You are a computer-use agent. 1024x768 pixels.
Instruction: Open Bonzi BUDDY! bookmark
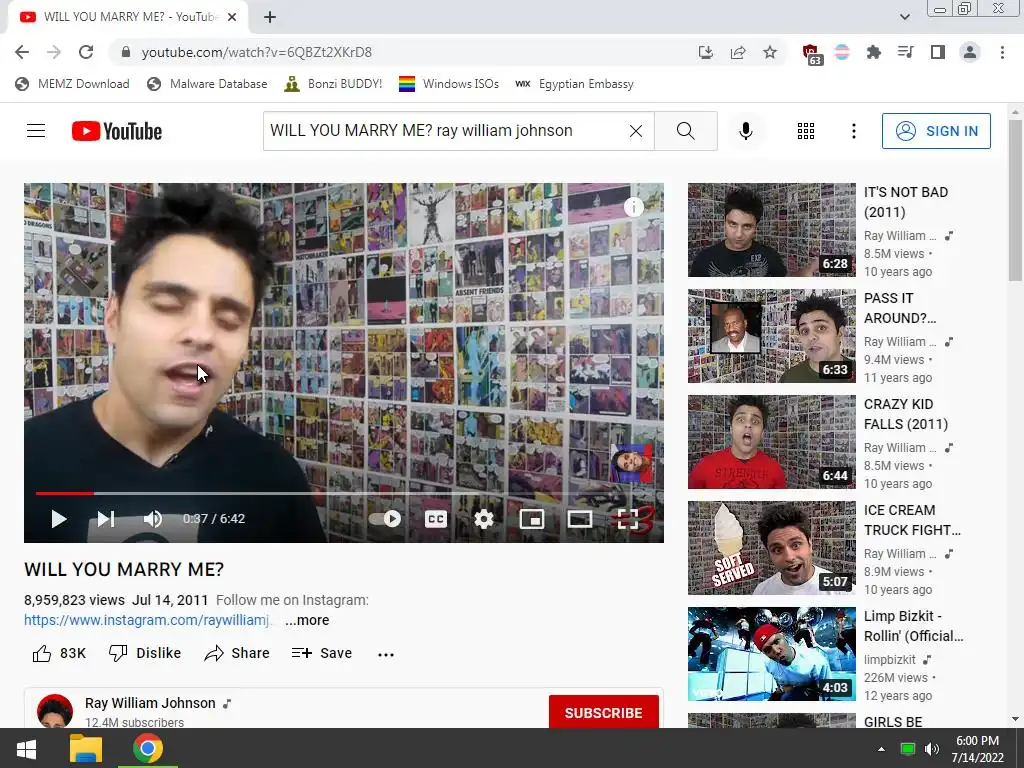[x=334, y=84]
